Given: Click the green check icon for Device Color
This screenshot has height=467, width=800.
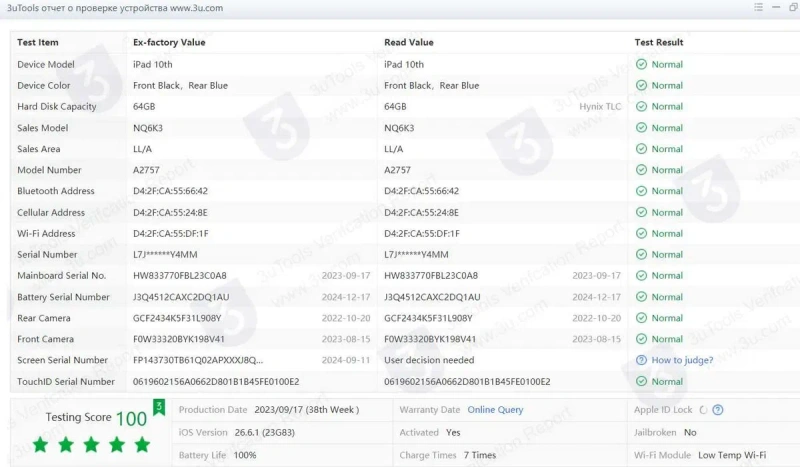Looking at the screenshot, I should tap(641, 85).
